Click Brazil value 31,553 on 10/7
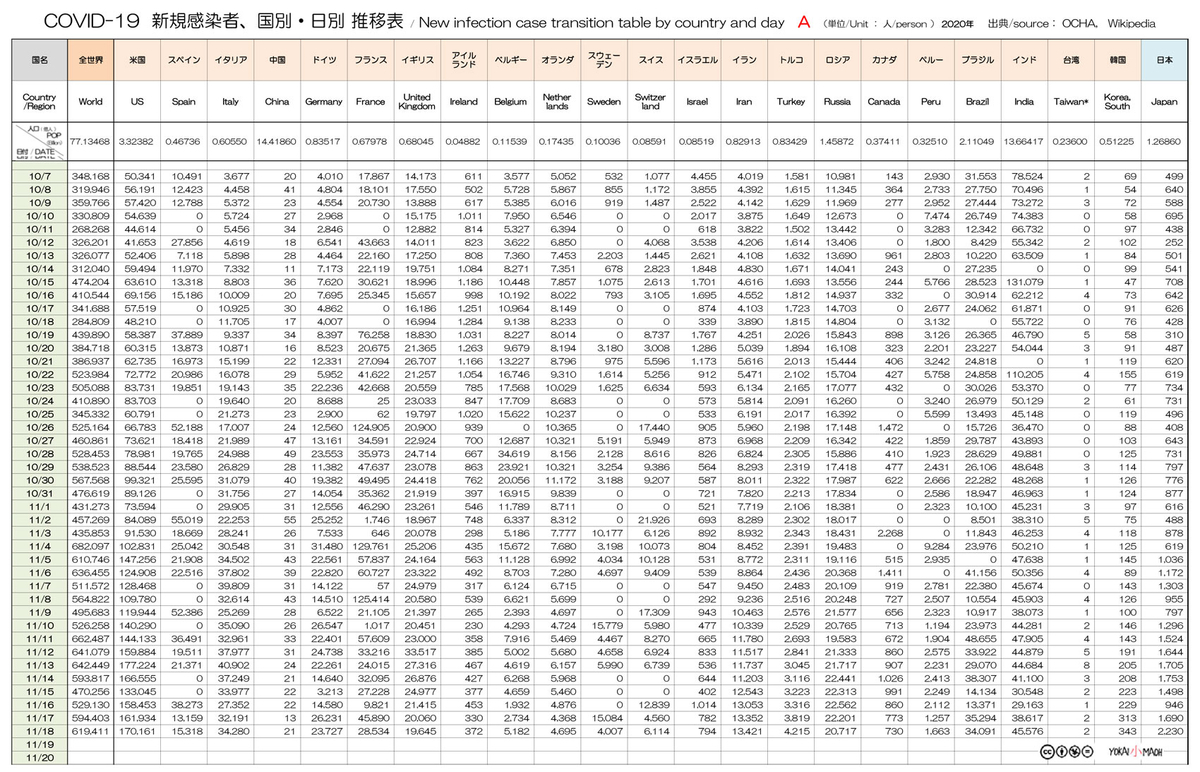1200x772 pixels. (x=979, y=175)
